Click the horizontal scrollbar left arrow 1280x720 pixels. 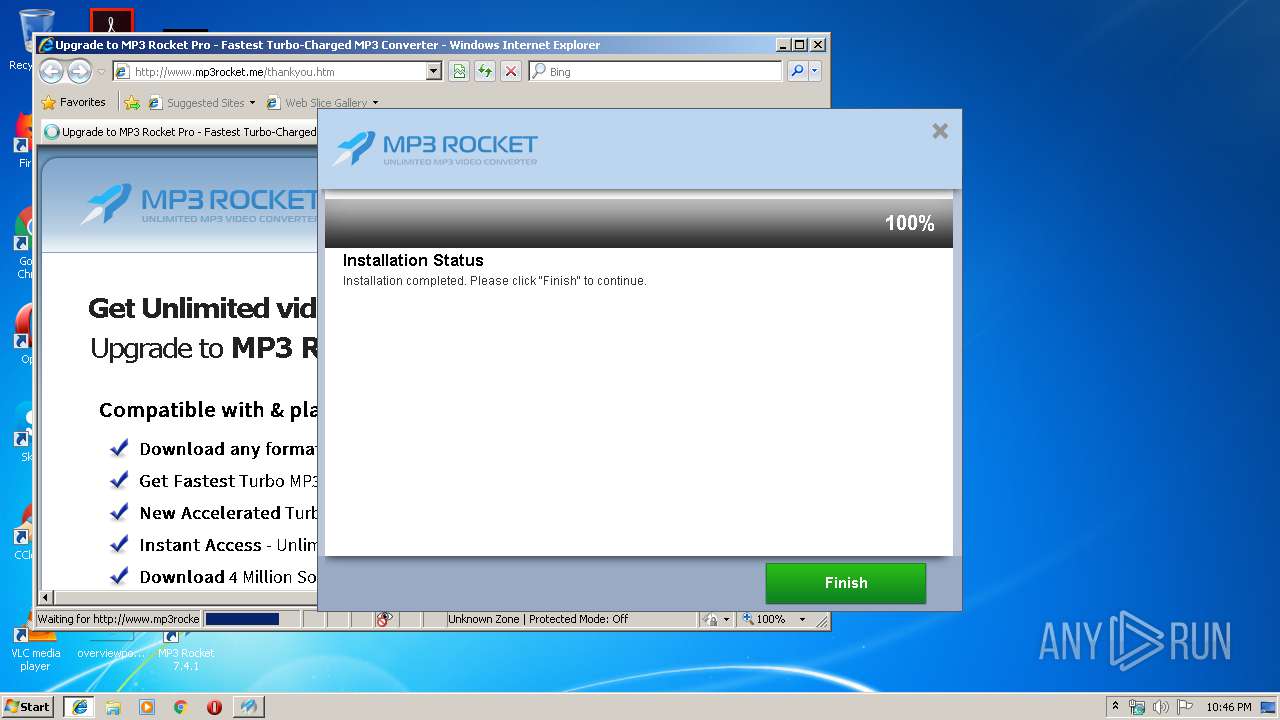[x=44, y=598]
